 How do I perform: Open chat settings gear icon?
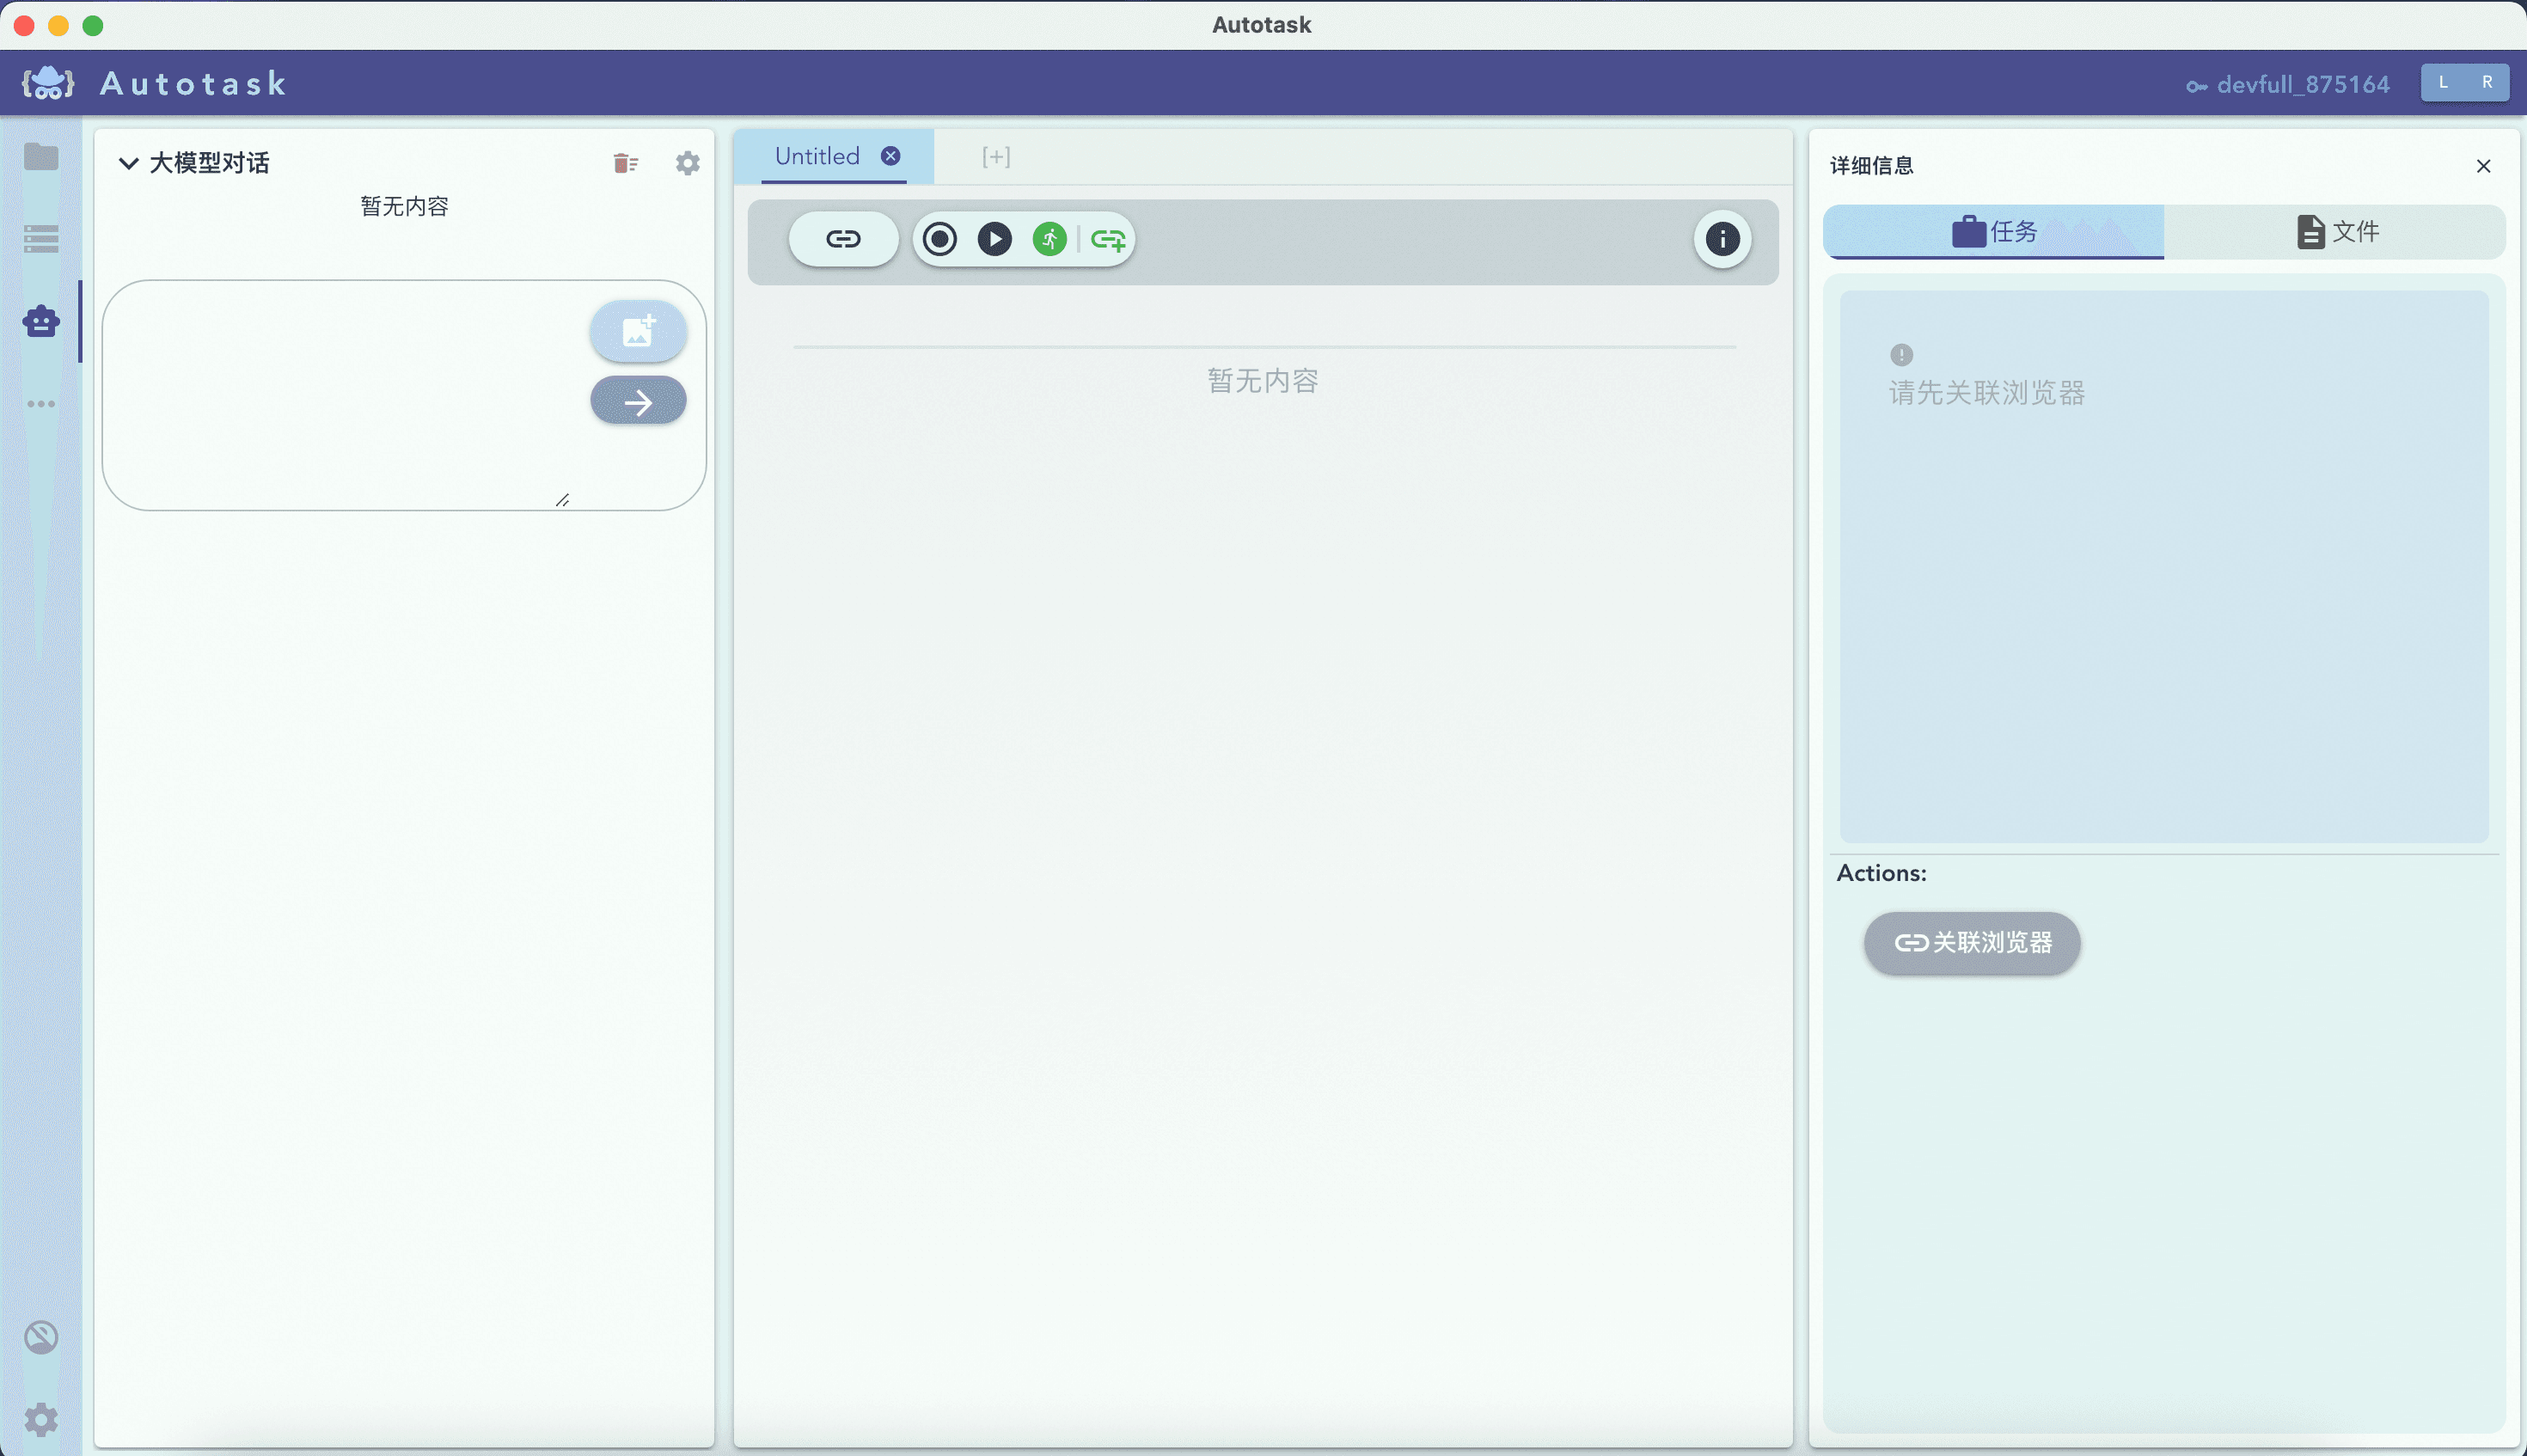pyautogui.click(x=687, y=163)
